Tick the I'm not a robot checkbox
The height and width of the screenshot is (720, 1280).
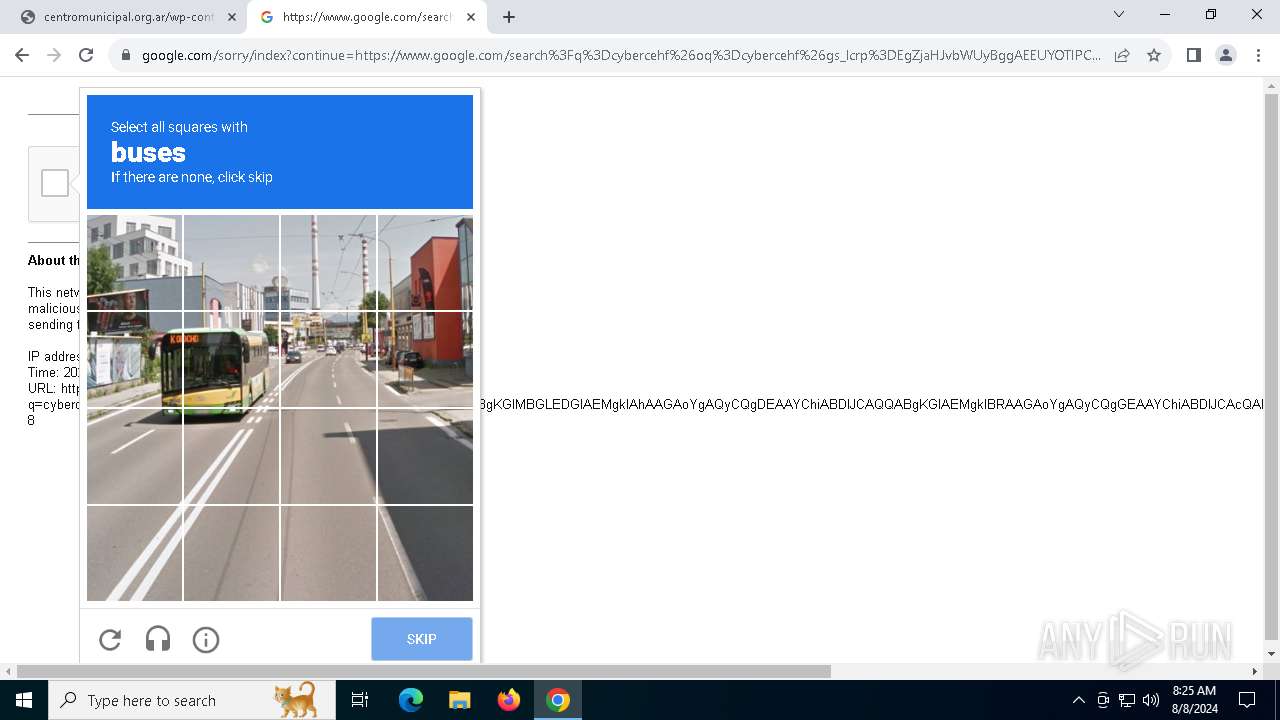point(55,183)
